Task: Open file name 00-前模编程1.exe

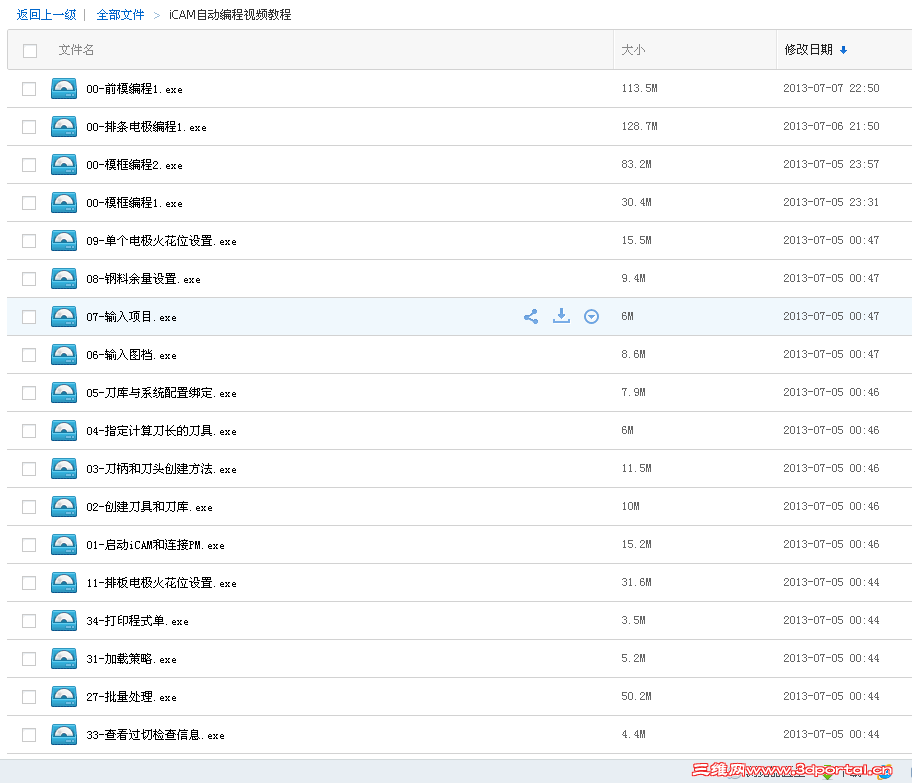Action: pyautogui.click(x=134, y=89)
